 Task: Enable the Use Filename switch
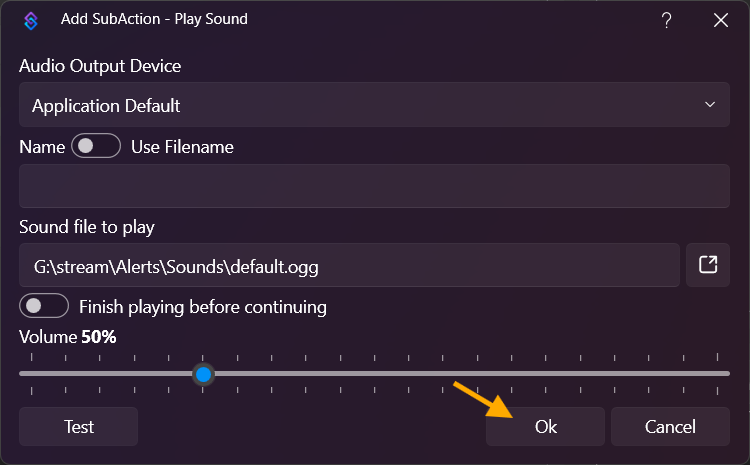tap(95, 146)
